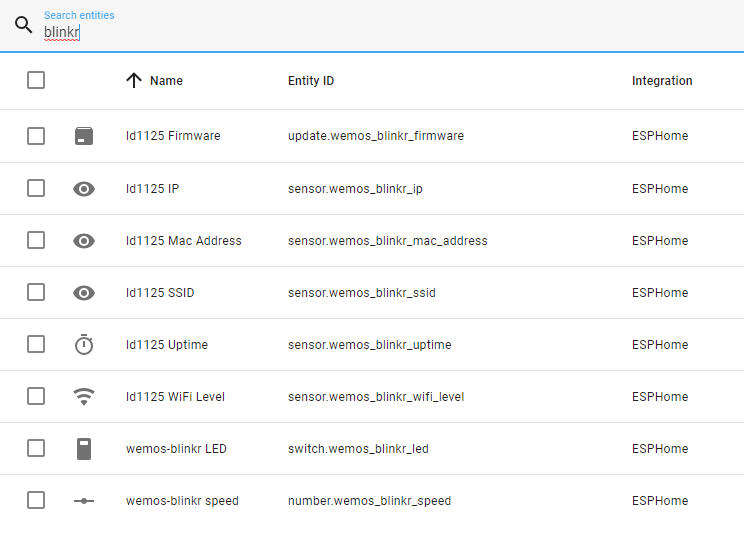Toggle the select-all checkbox in header
Screen dimensions: 744x543
pos(36,80)
